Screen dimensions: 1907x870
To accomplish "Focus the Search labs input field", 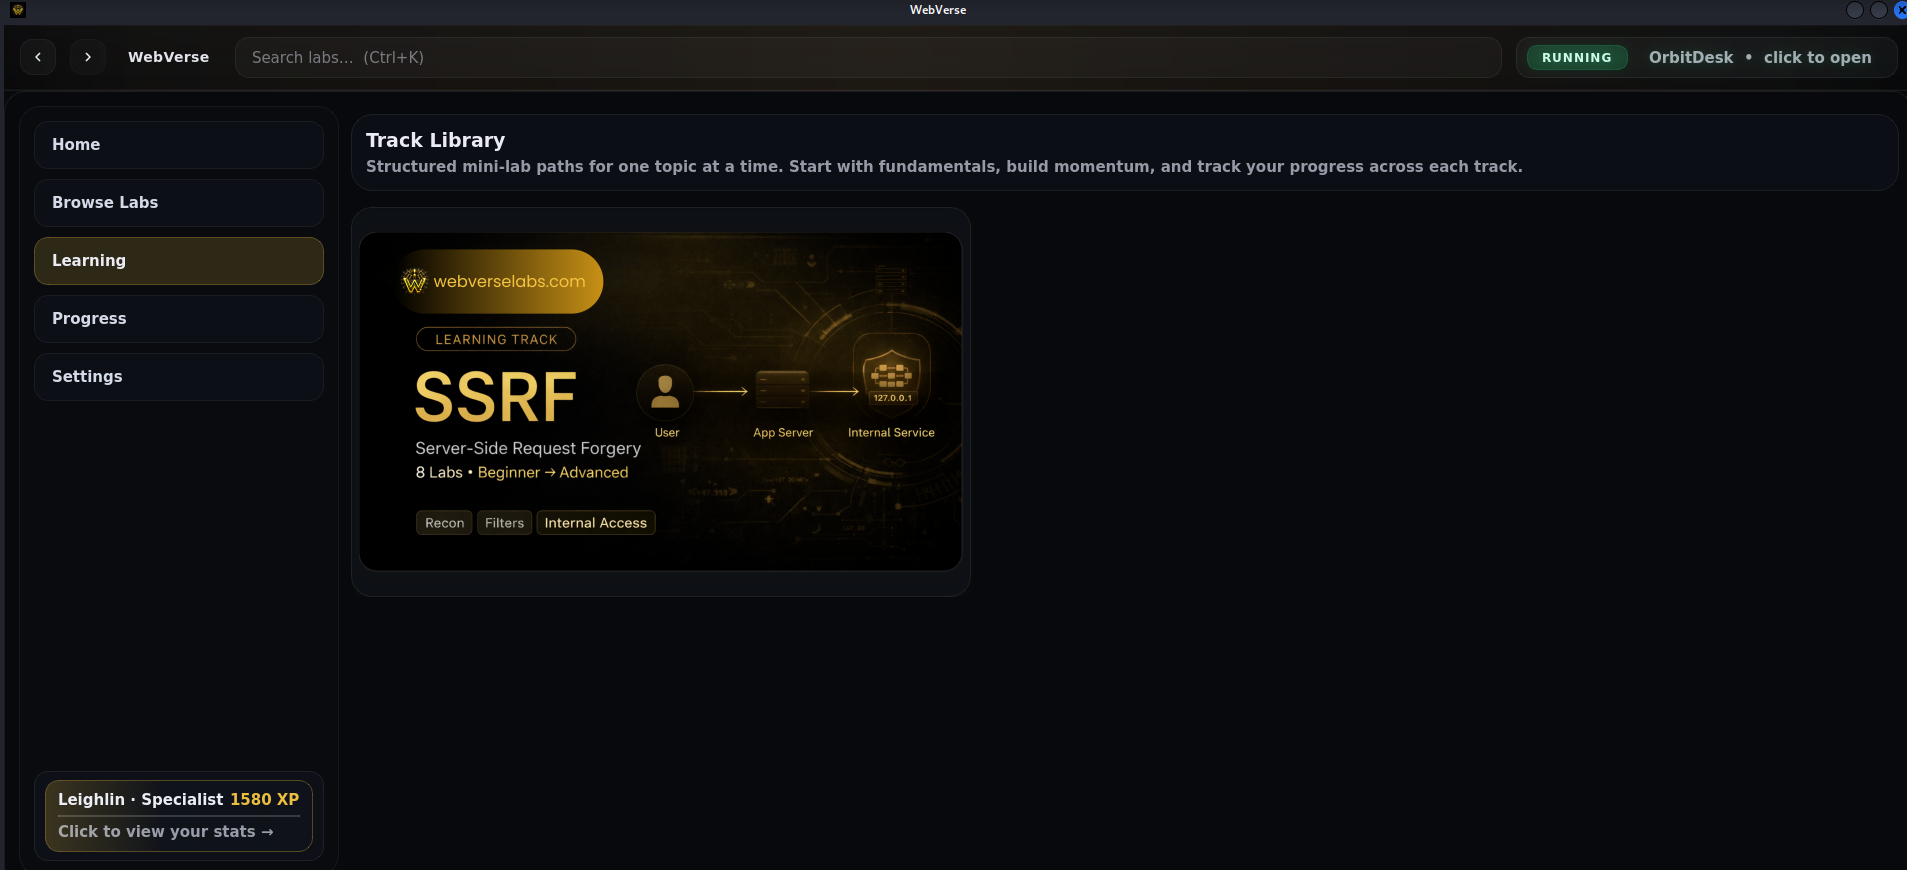I will [867, 58].
